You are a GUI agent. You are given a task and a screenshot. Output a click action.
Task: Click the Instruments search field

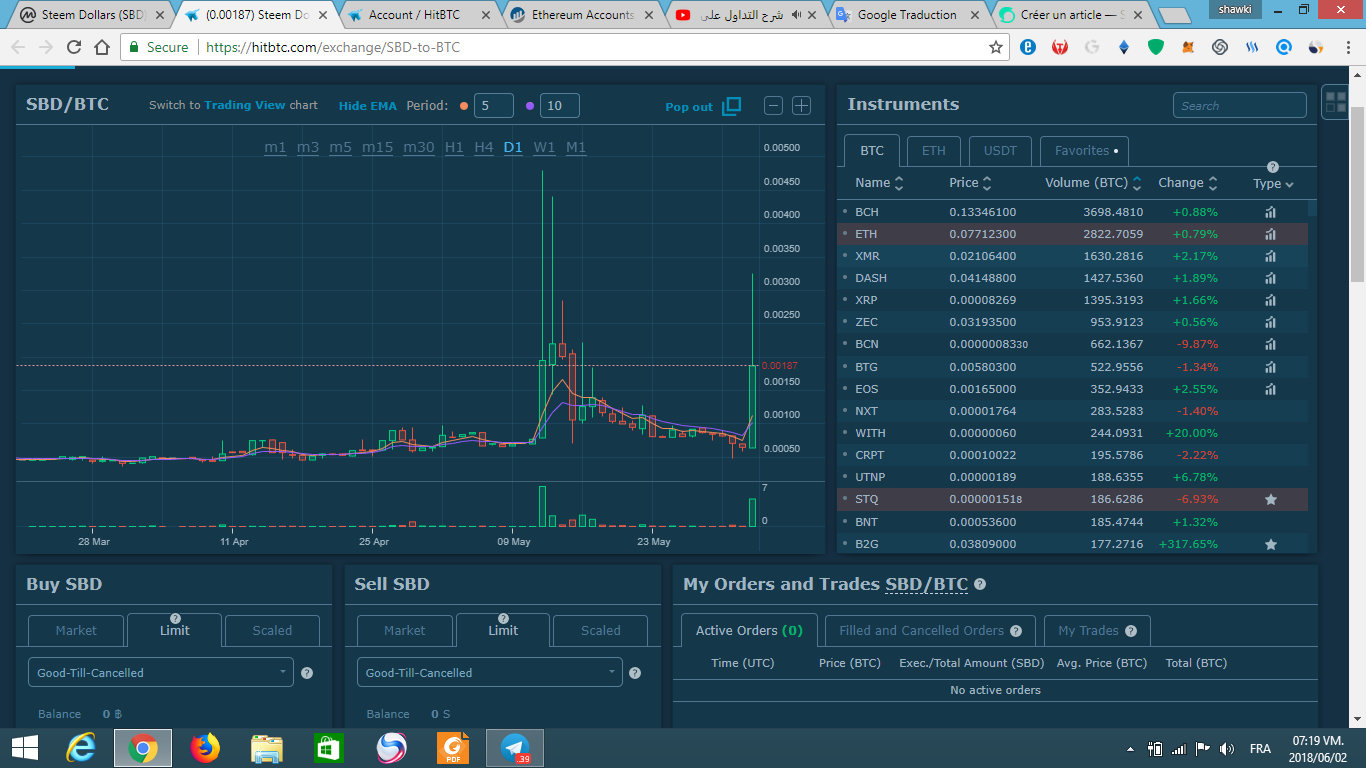pyautogui.click(x=1240, y=105)
